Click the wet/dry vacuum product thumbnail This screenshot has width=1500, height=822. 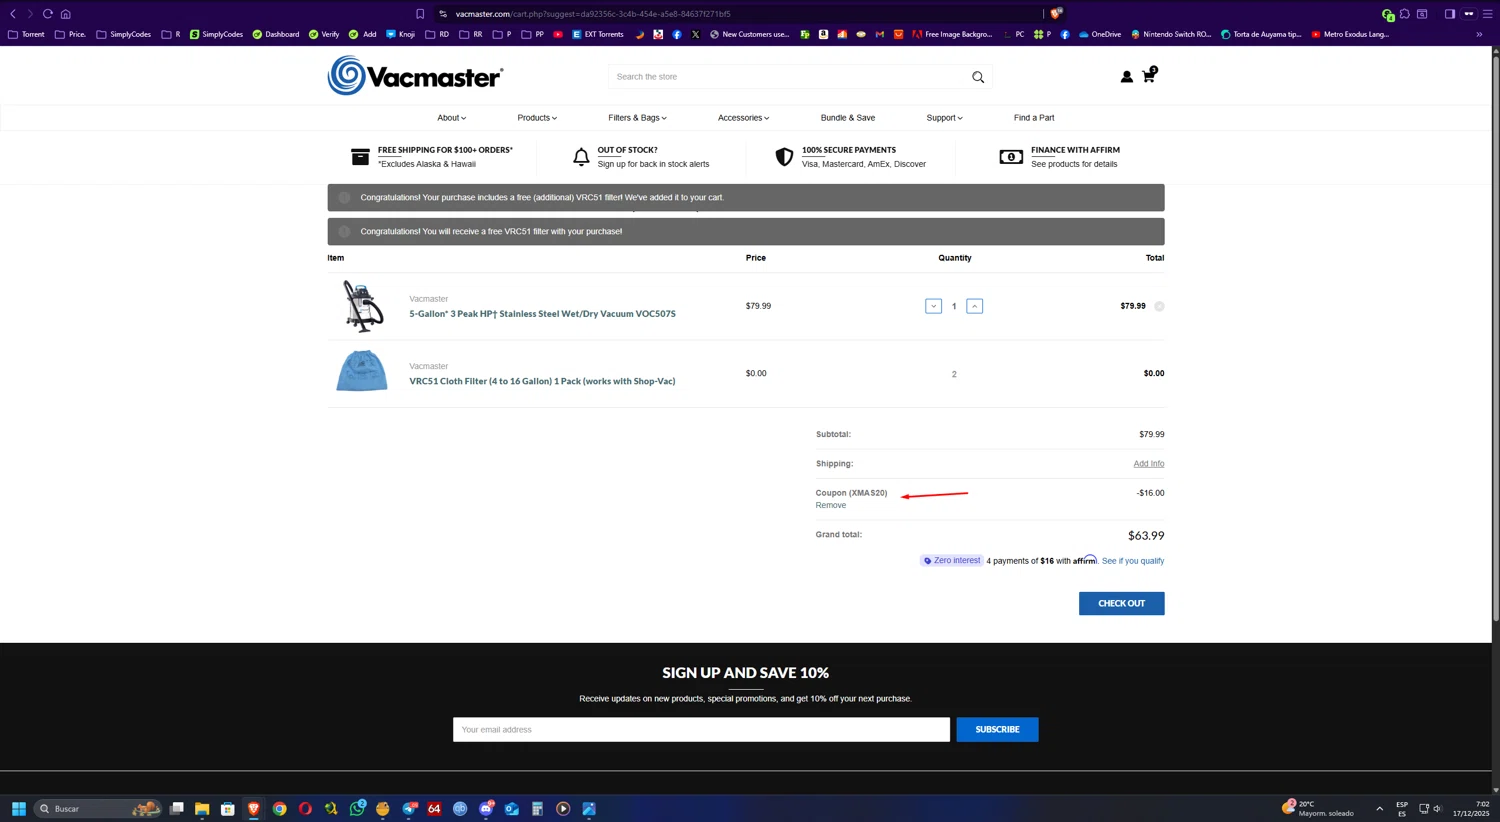click(362, 306)
